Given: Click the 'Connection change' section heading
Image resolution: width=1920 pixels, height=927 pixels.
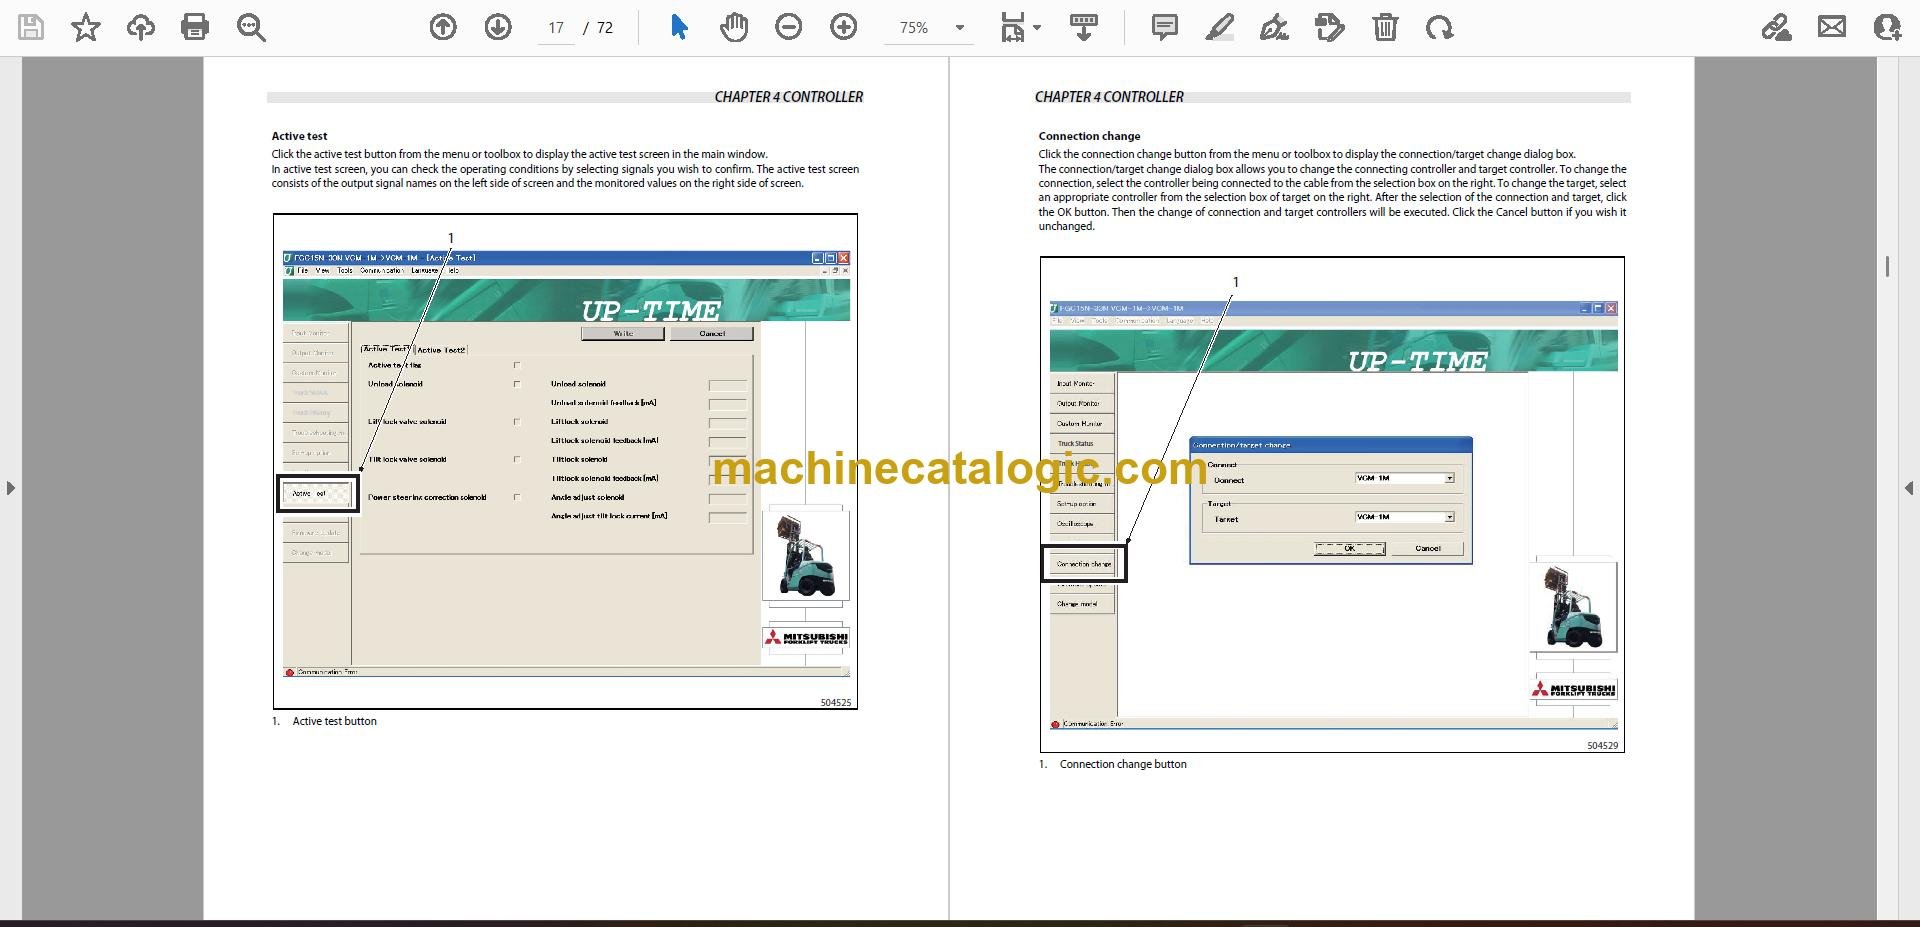Looking at the screenshot, I should point(1089,136).
